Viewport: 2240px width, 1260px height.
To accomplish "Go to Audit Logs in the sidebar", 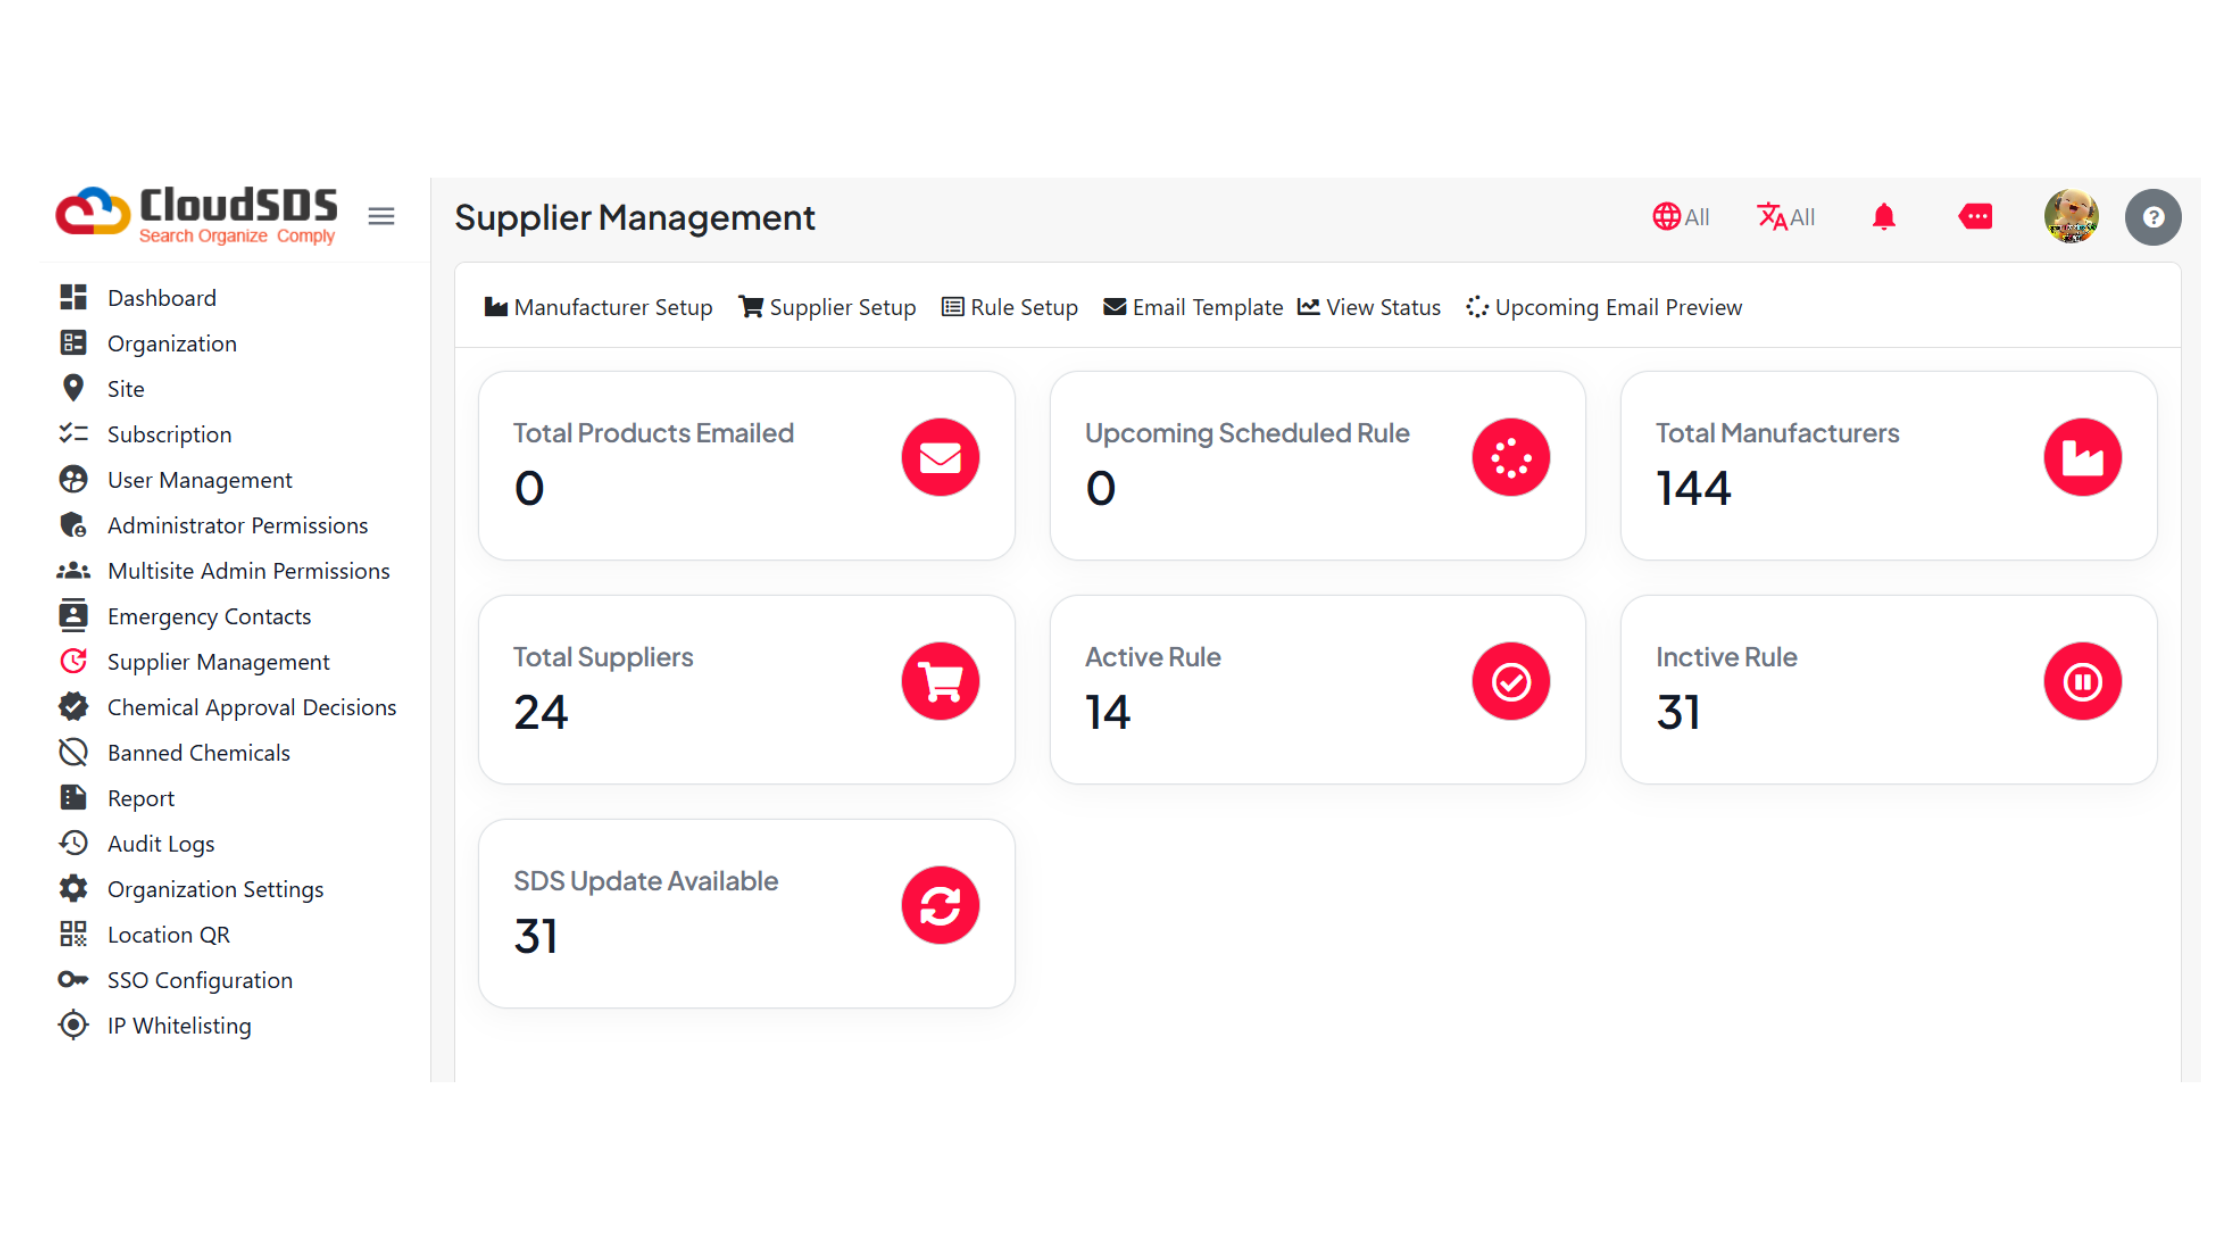I will coord(160,843).
